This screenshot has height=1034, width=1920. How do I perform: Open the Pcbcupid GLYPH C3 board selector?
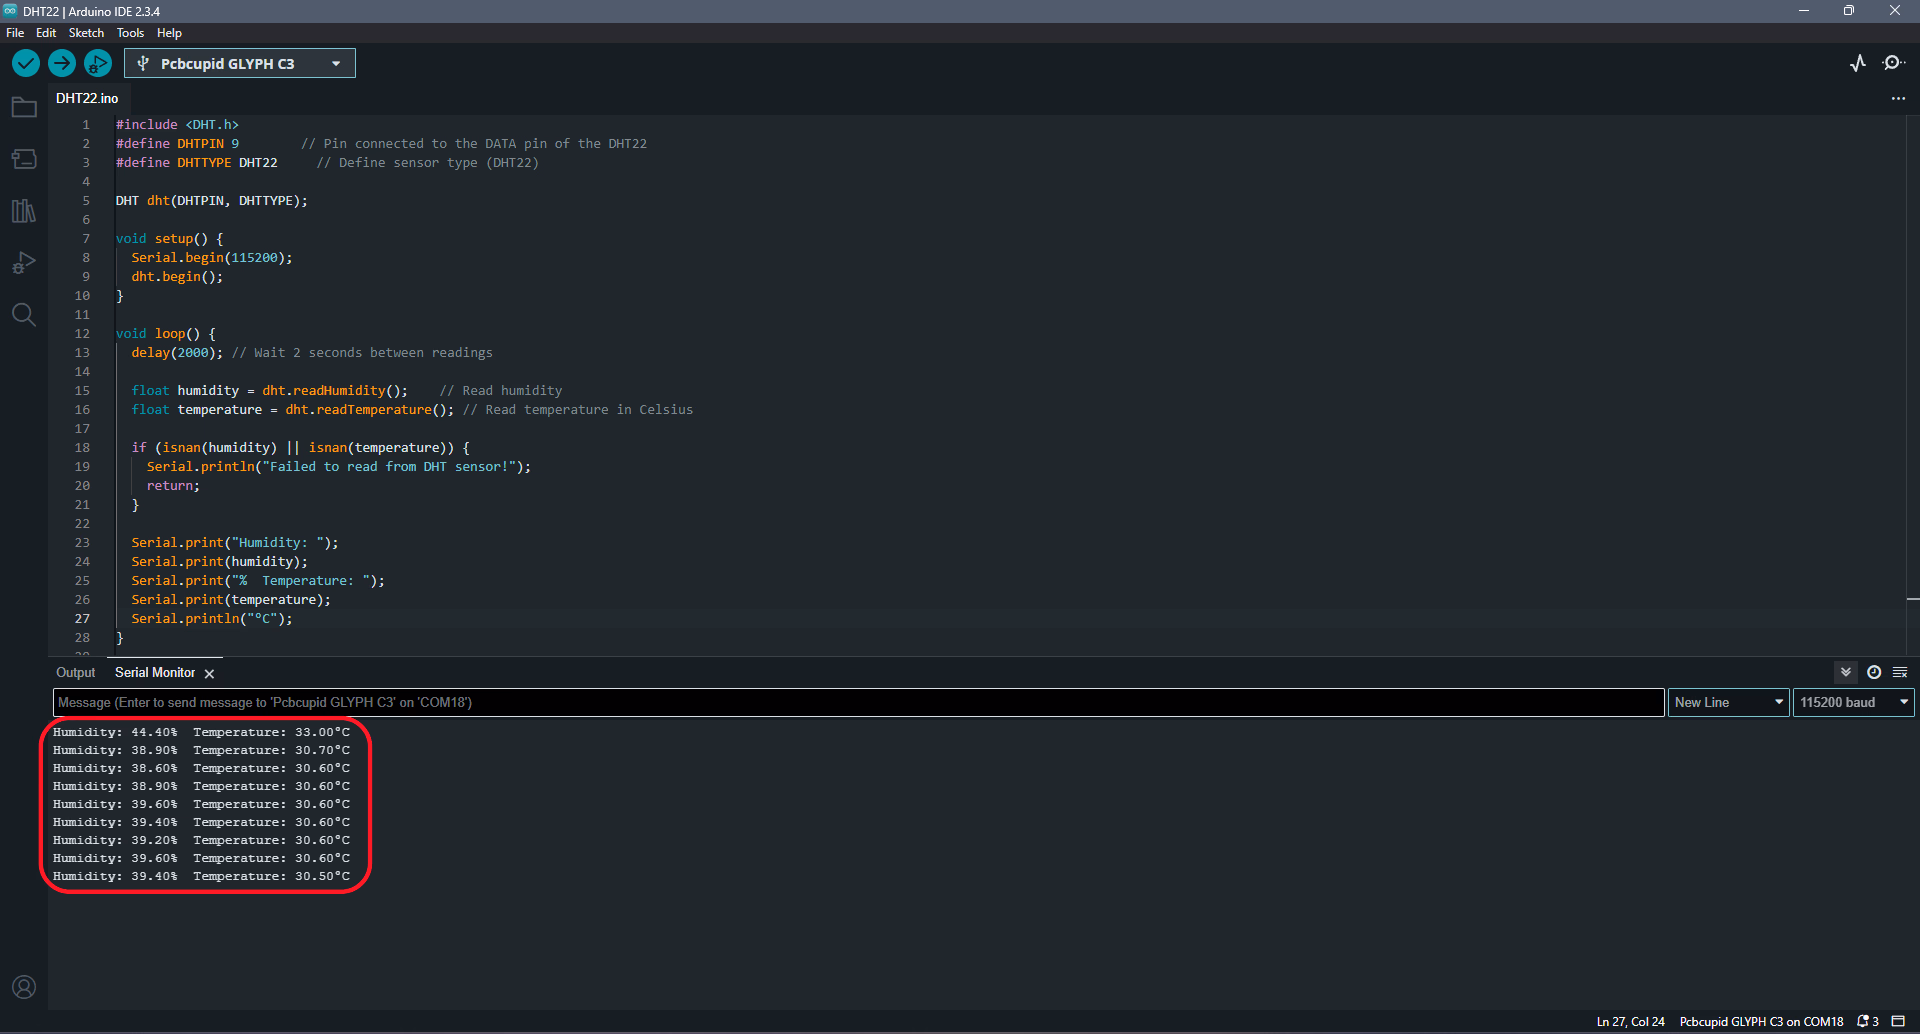click(x=239, y=63)
